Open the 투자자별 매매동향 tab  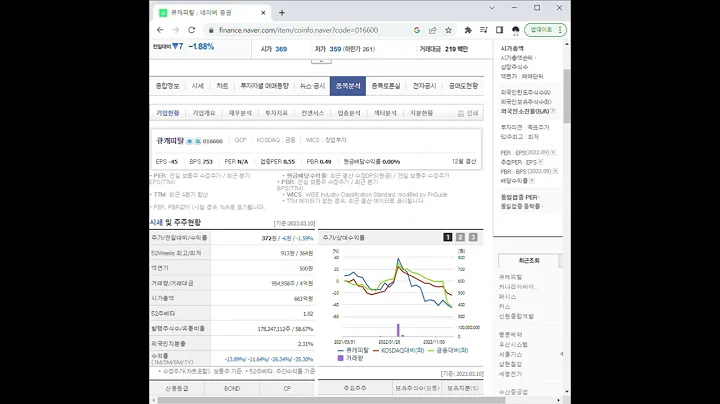264,86
